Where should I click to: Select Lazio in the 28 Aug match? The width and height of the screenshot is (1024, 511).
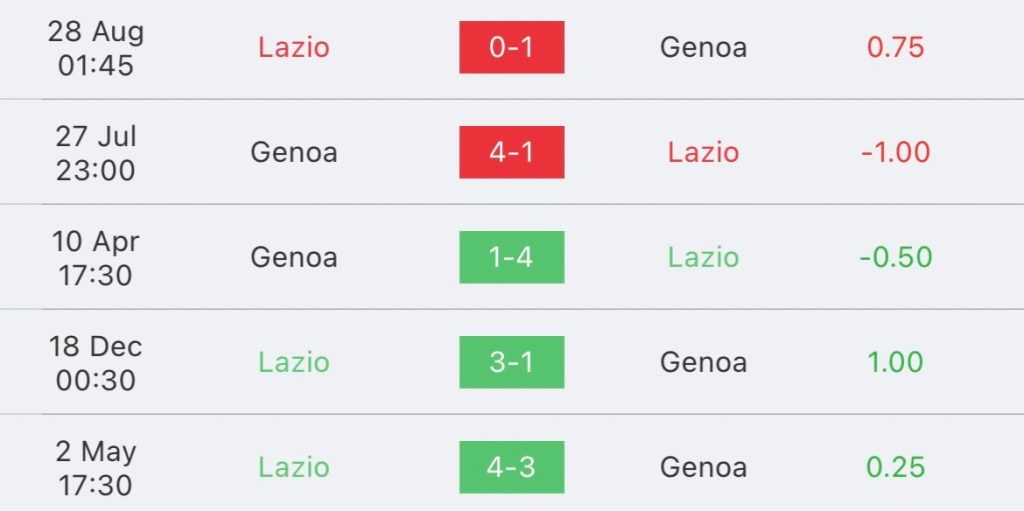(x=294, y=47)
